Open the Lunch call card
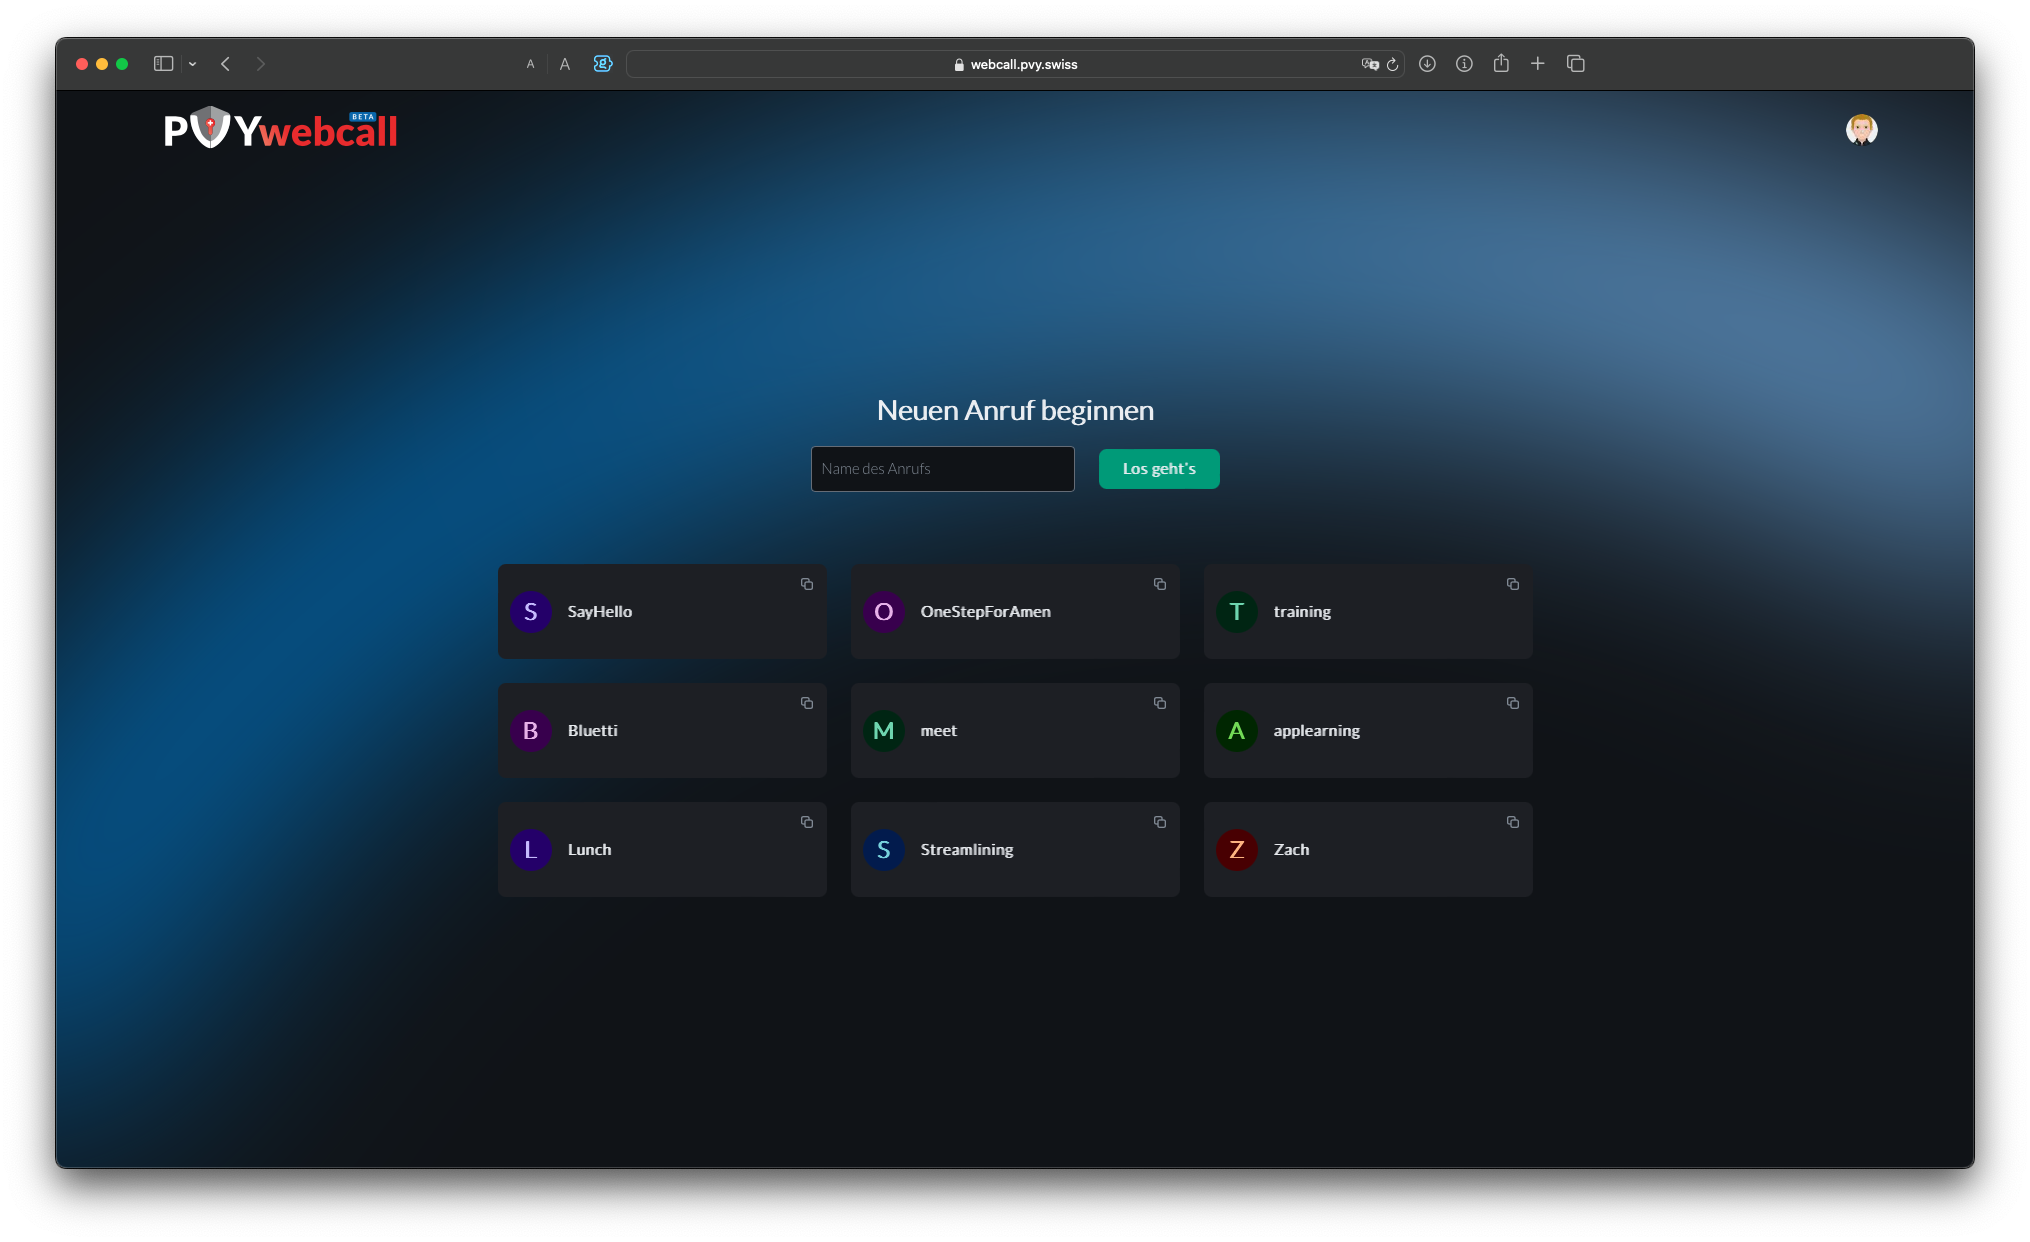 click(x=662, y=849)
